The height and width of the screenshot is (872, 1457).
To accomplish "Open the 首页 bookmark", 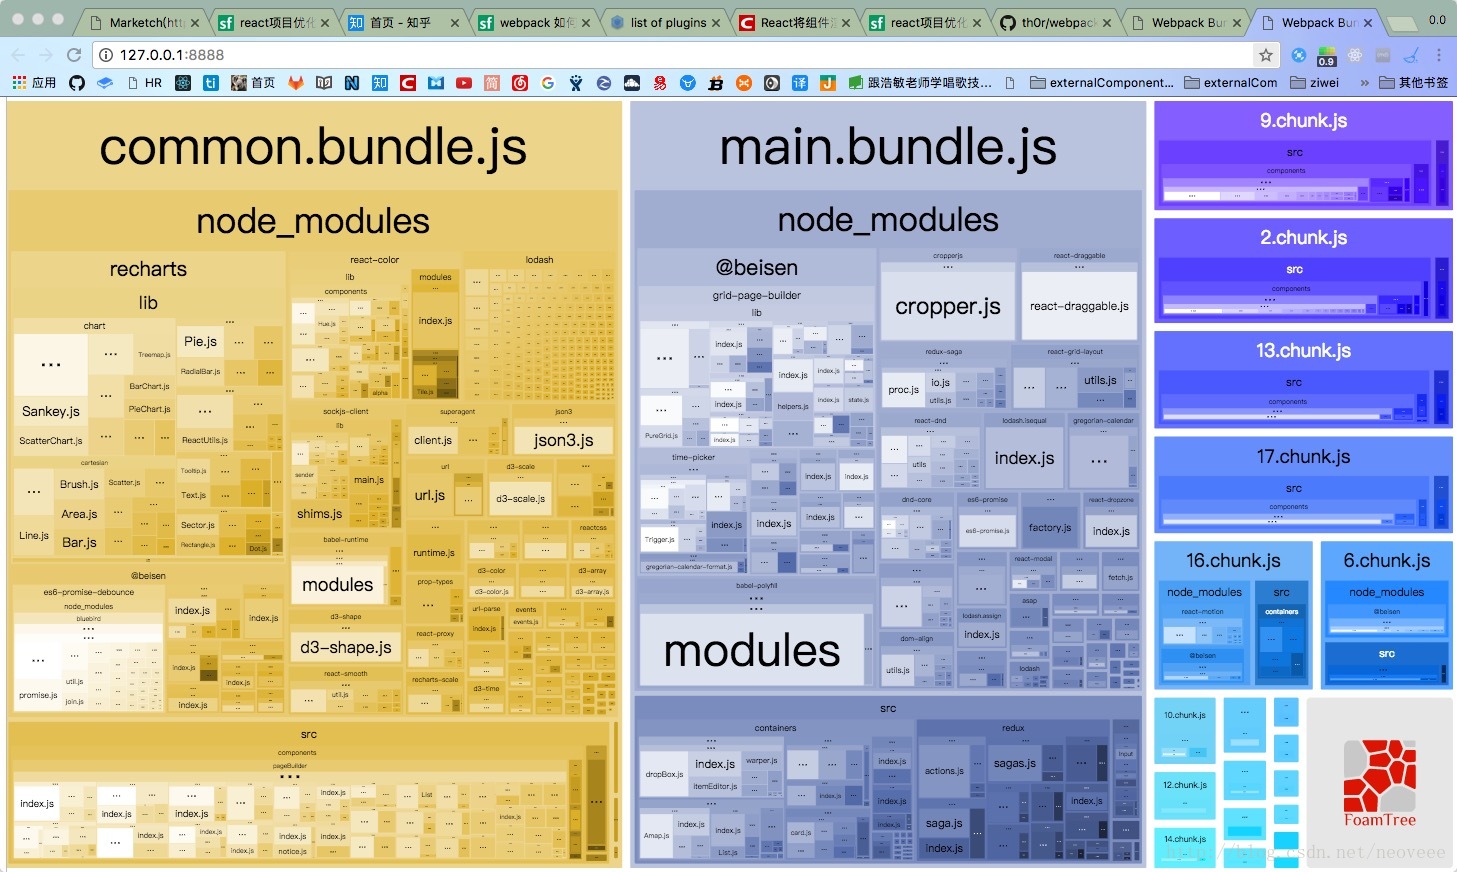I will (252, 83).
